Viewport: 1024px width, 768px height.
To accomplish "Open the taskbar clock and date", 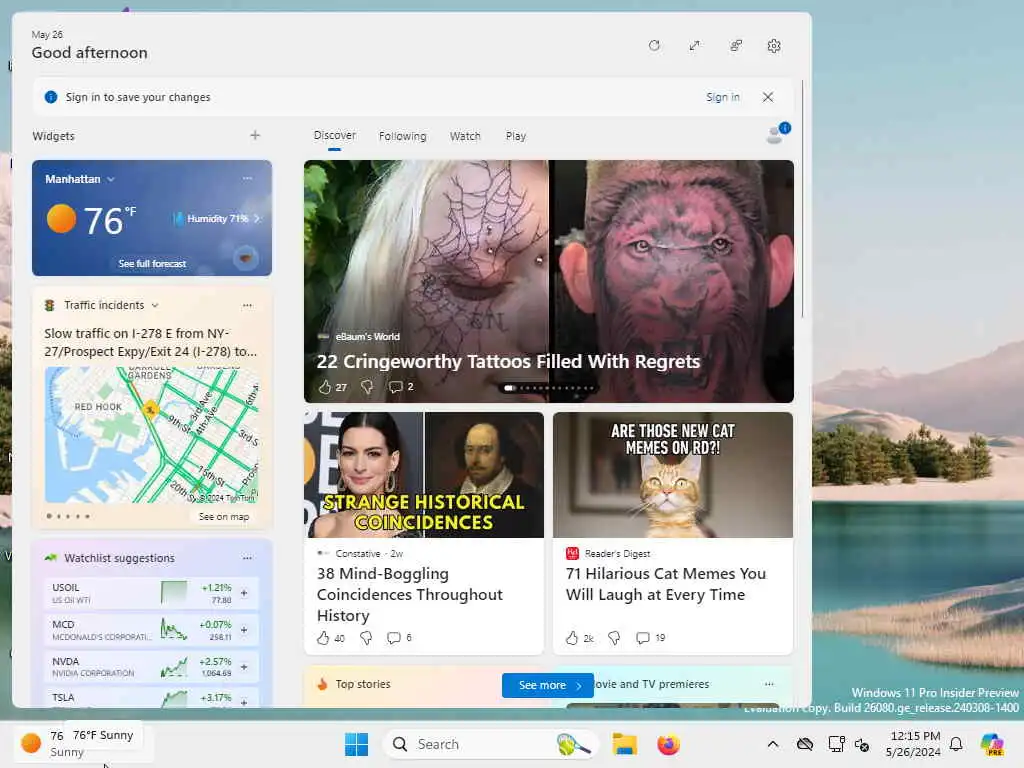I will click(914, 744).
